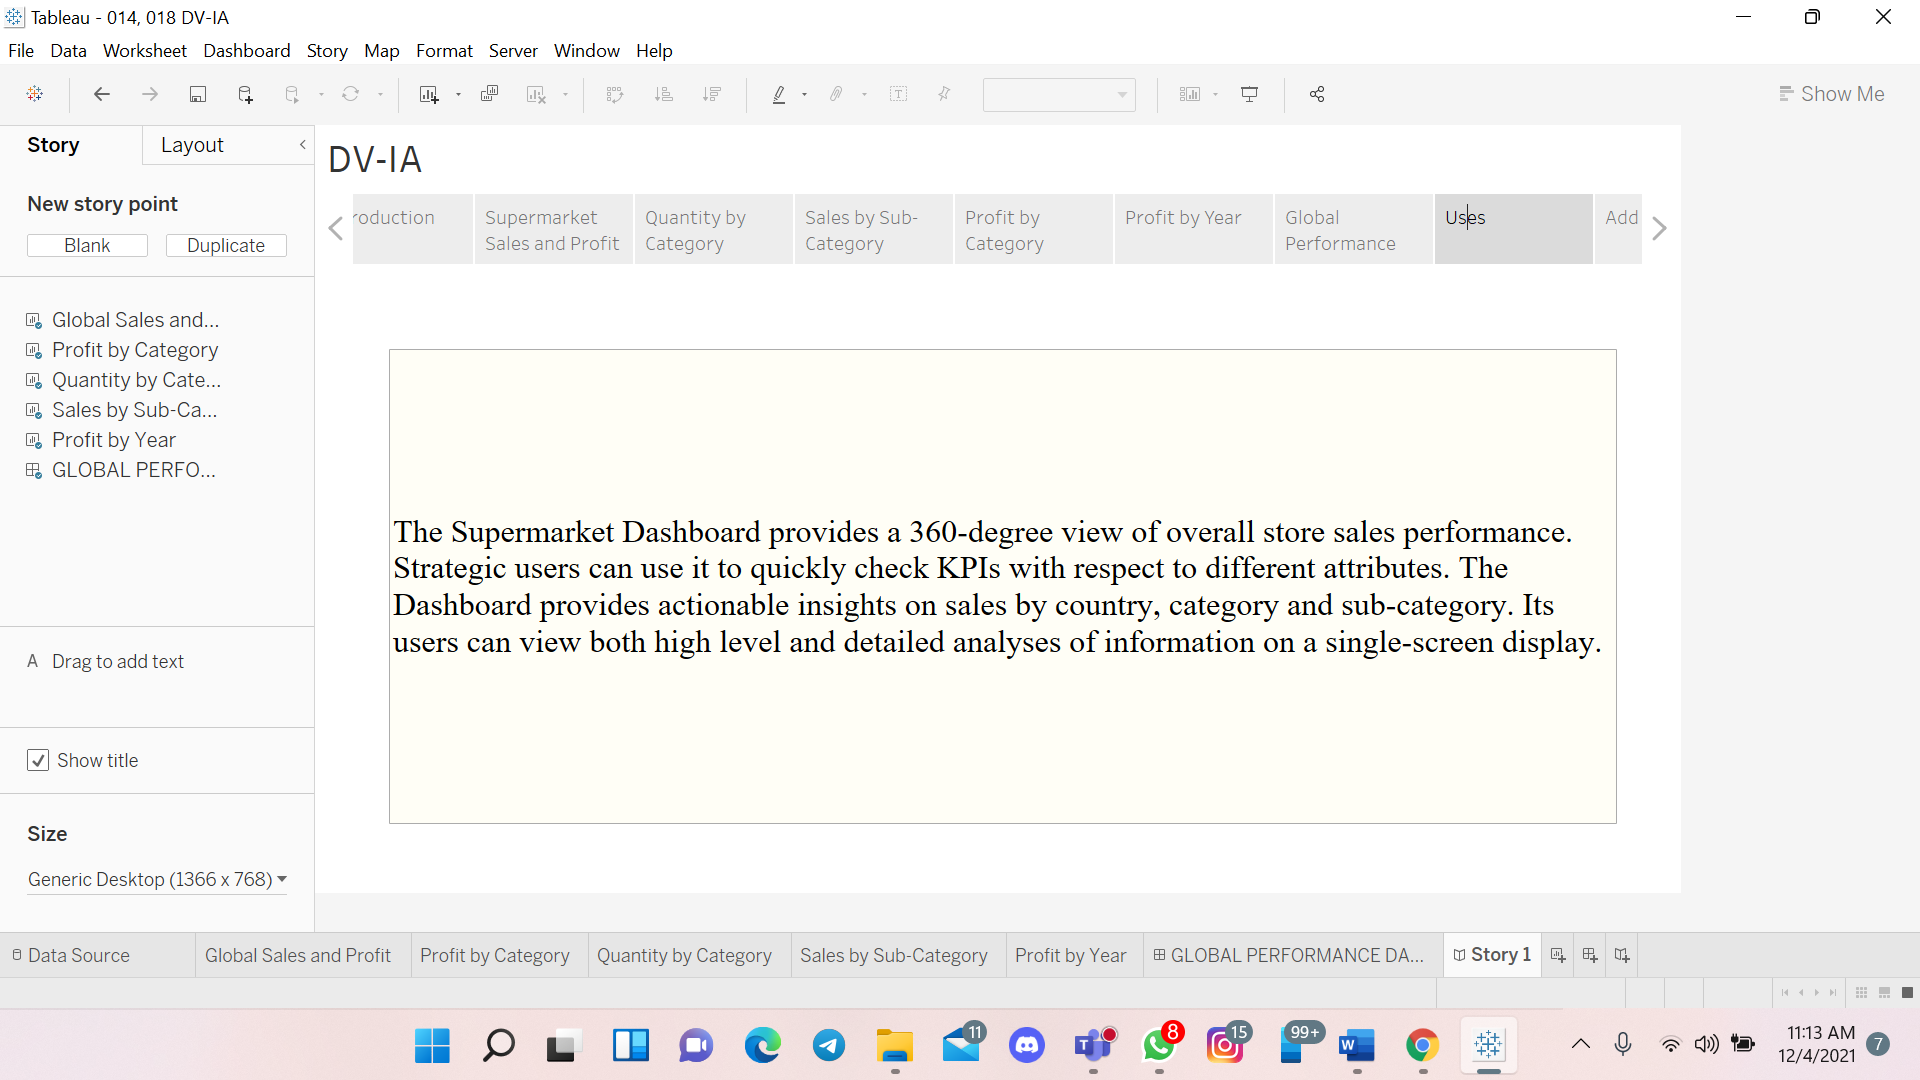Click the New Story tab icon at bottom
Viewport: 1920px width, 1080px height.
click(x=1622, y=955)
